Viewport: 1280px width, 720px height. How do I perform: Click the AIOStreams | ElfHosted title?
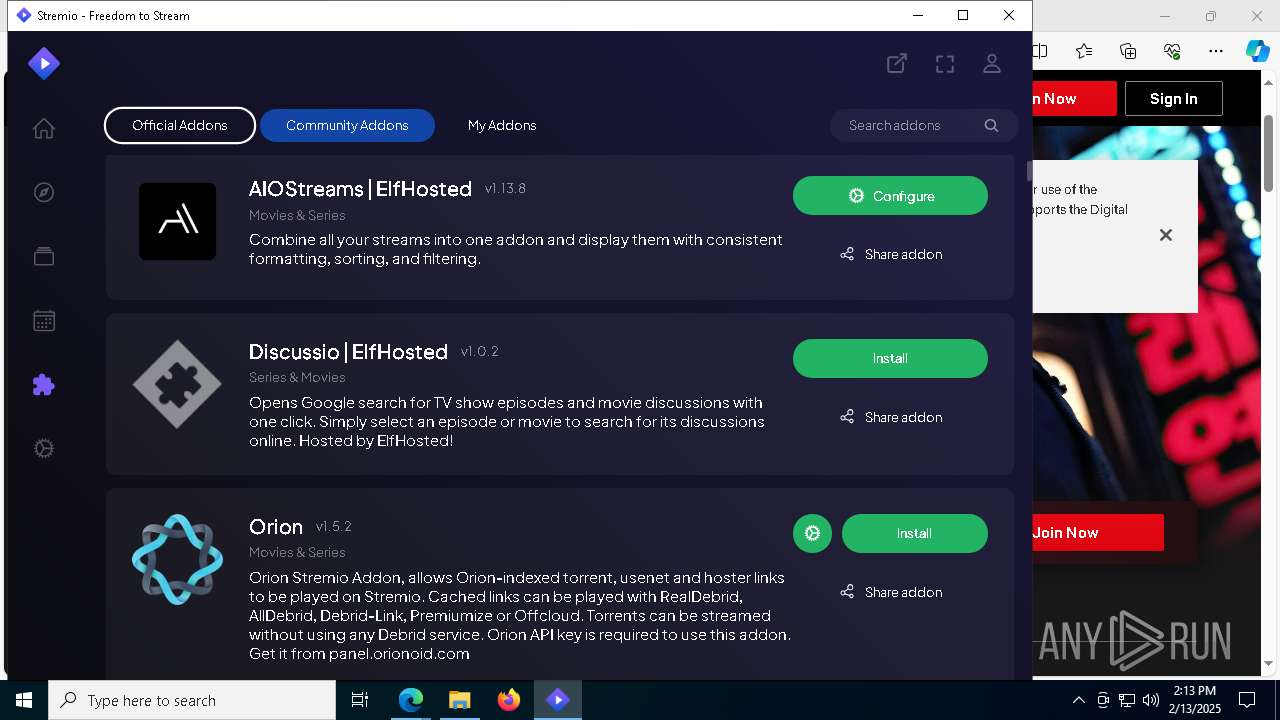[360, 189]
